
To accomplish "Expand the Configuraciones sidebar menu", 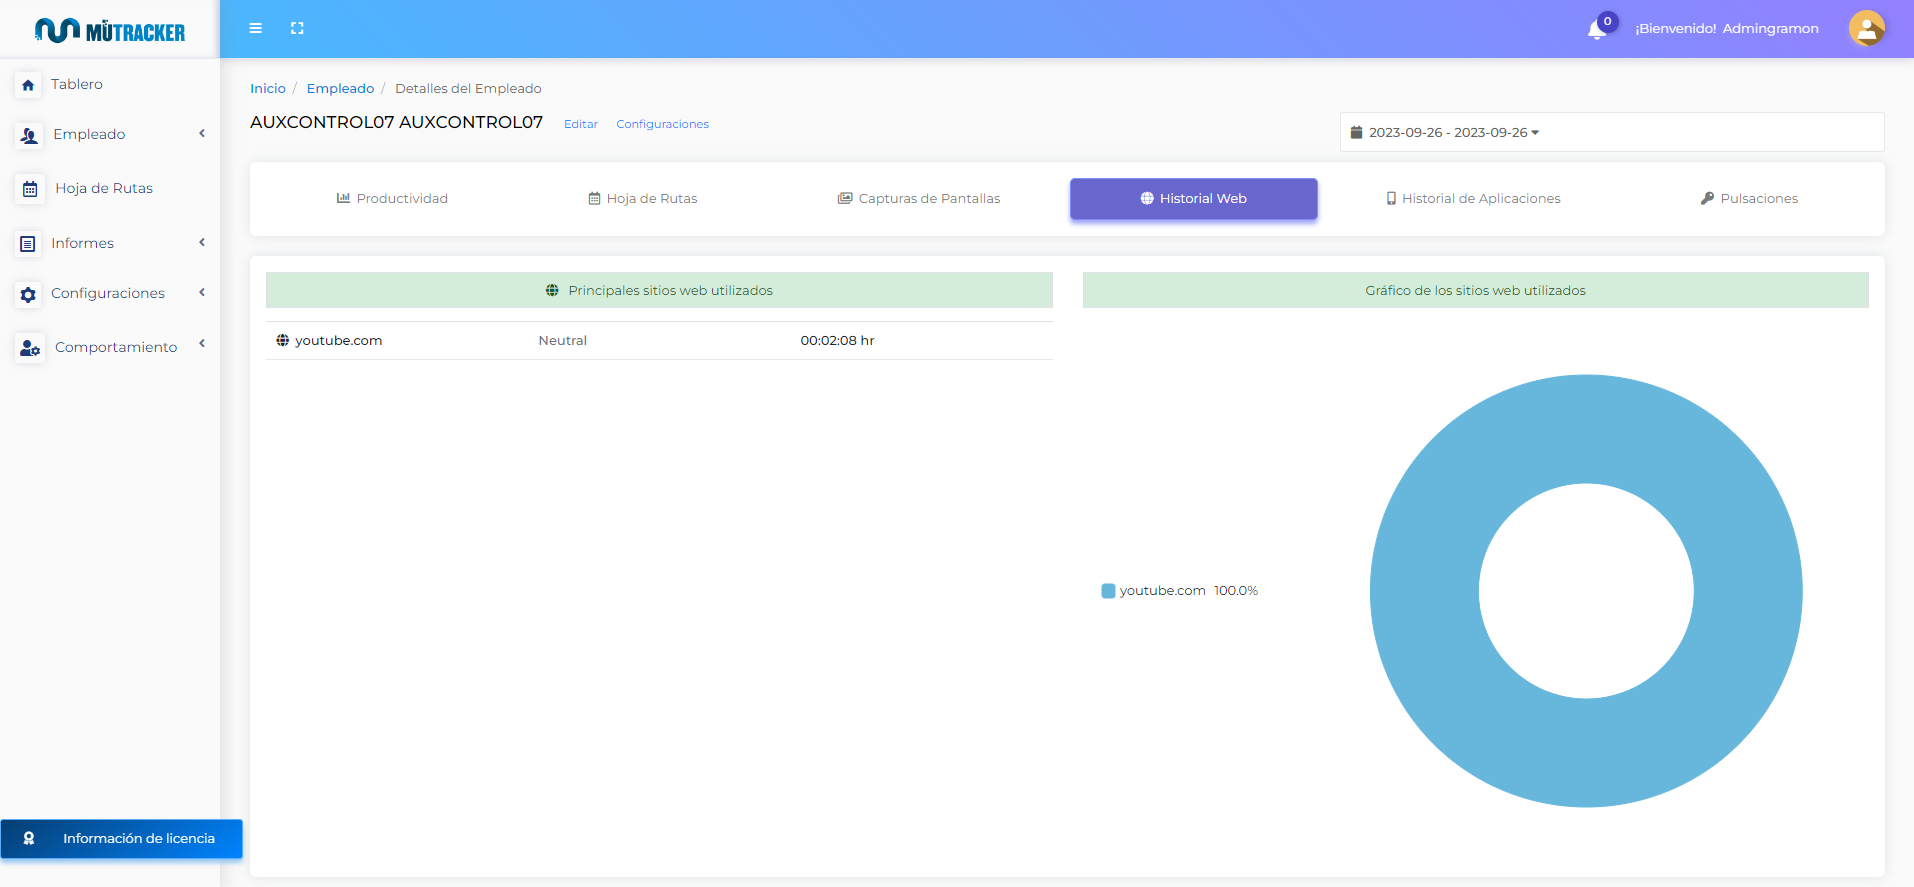I will tap(110, 293).
